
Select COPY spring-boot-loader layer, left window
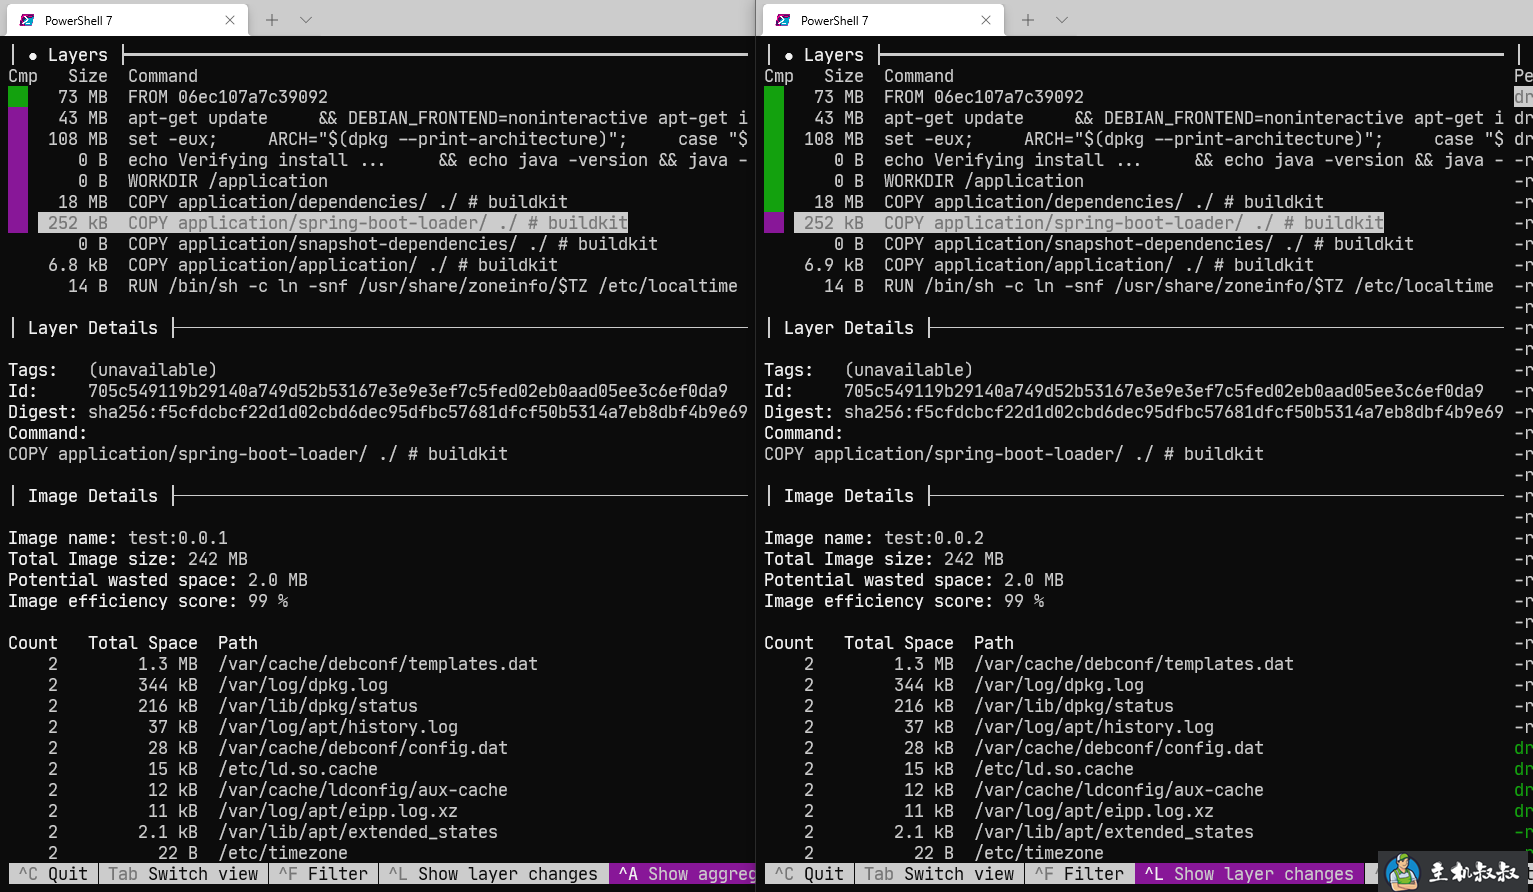tap(333, 223)
